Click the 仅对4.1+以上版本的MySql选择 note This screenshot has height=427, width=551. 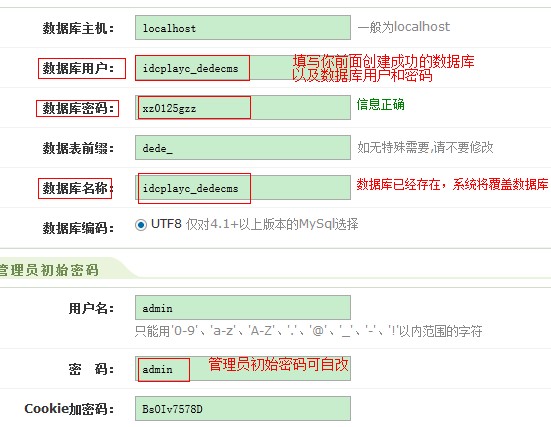[272, 224]
